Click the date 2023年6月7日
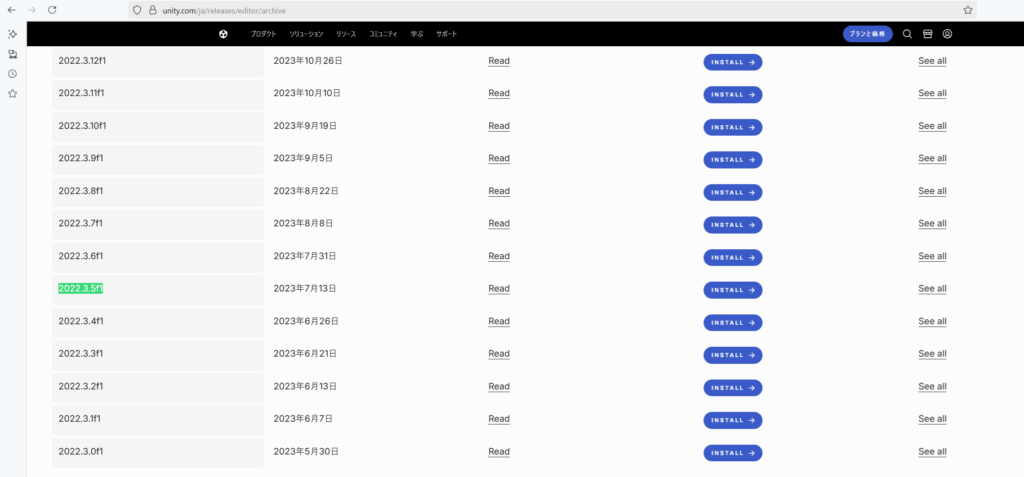 (302, 418)
